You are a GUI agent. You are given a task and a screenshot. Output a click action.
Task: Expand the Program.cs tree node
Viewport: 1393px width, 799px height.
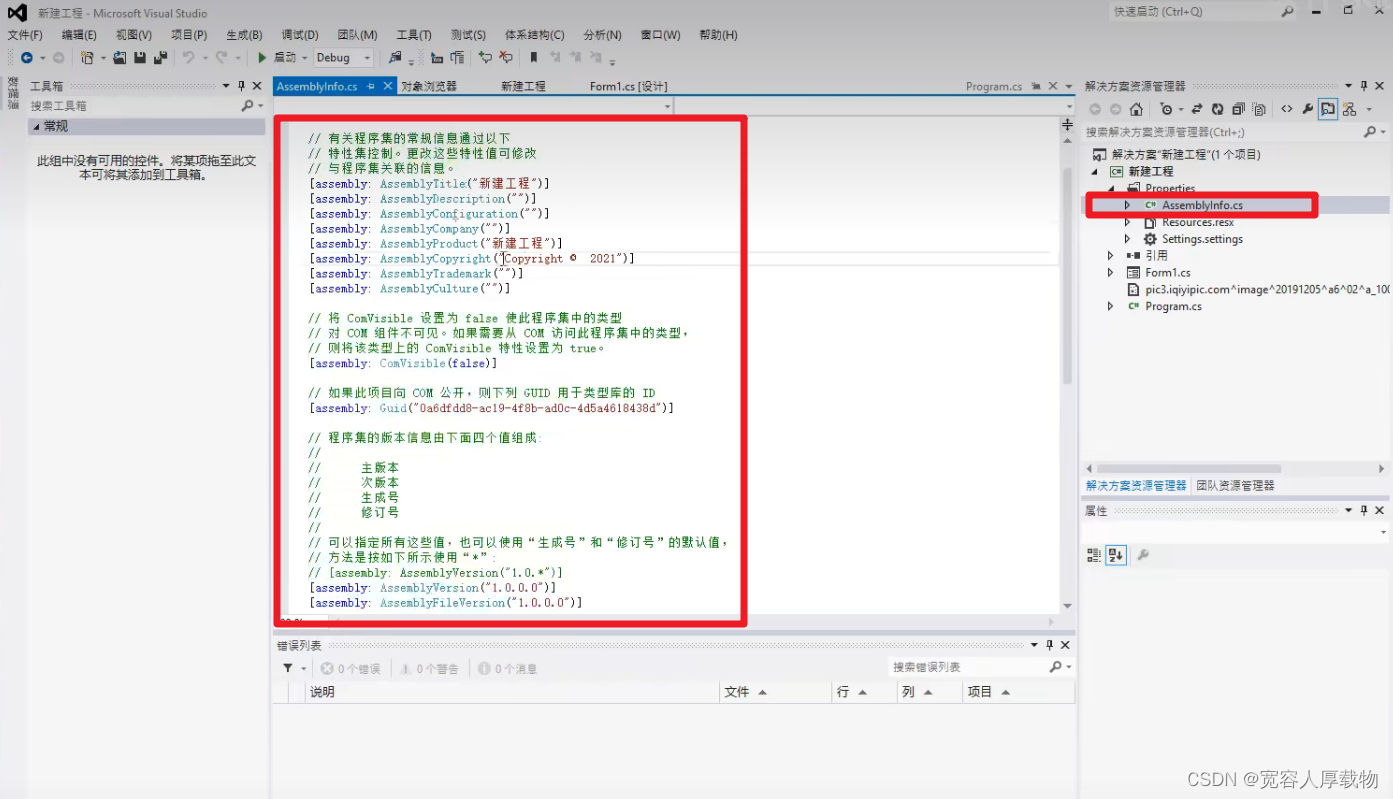(x=1110, y=306)
